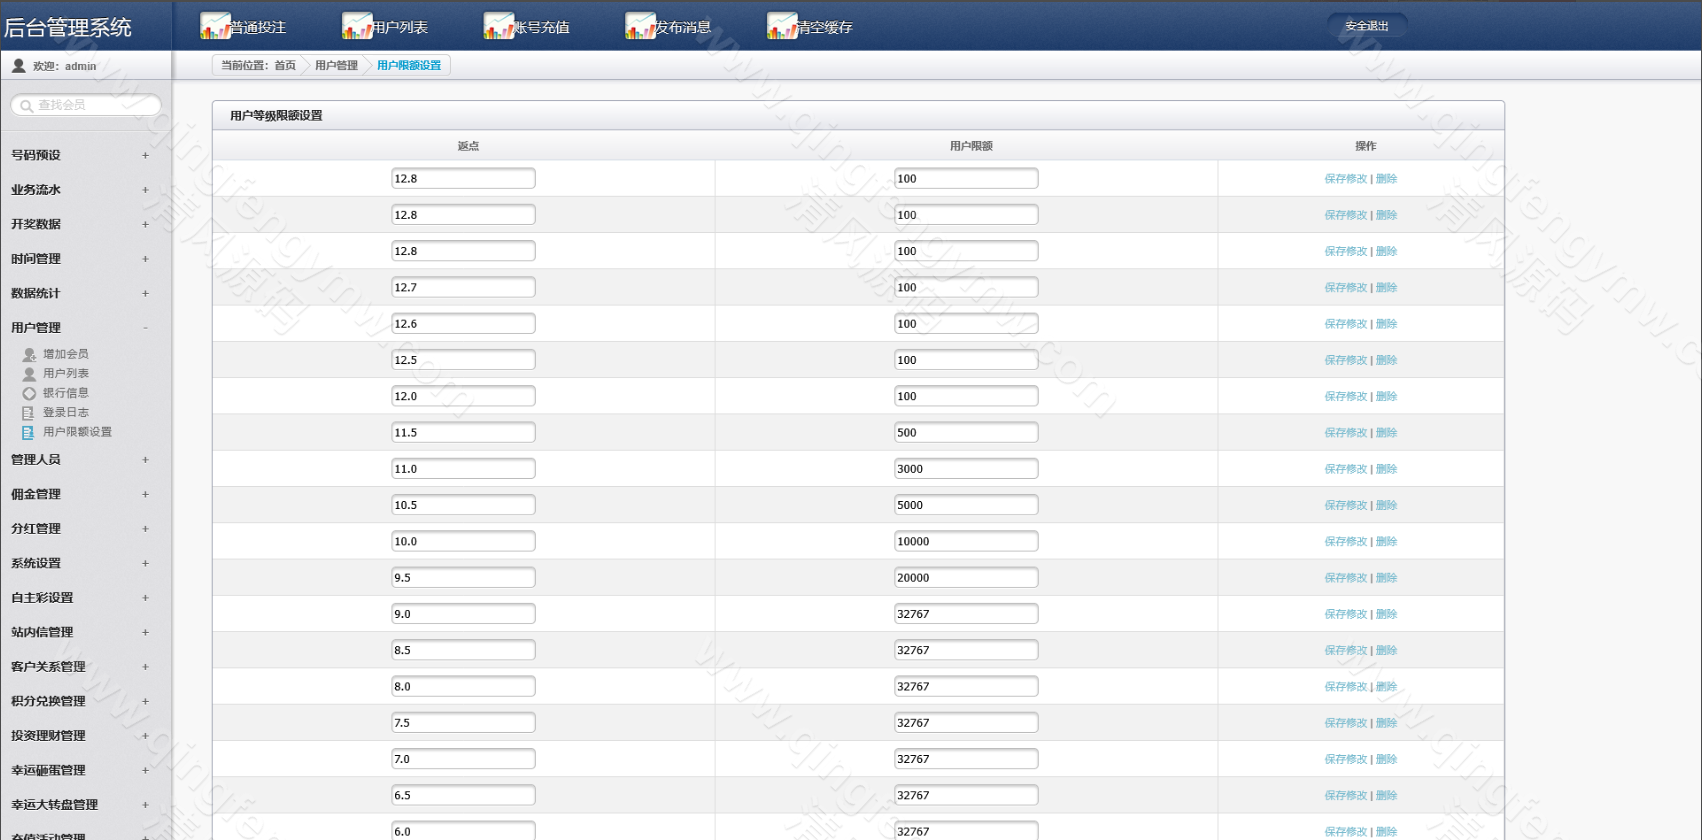Click the 用户限额 field showing 3000
Viewport: 1702px width, 840px height.
tap(966, 469)
